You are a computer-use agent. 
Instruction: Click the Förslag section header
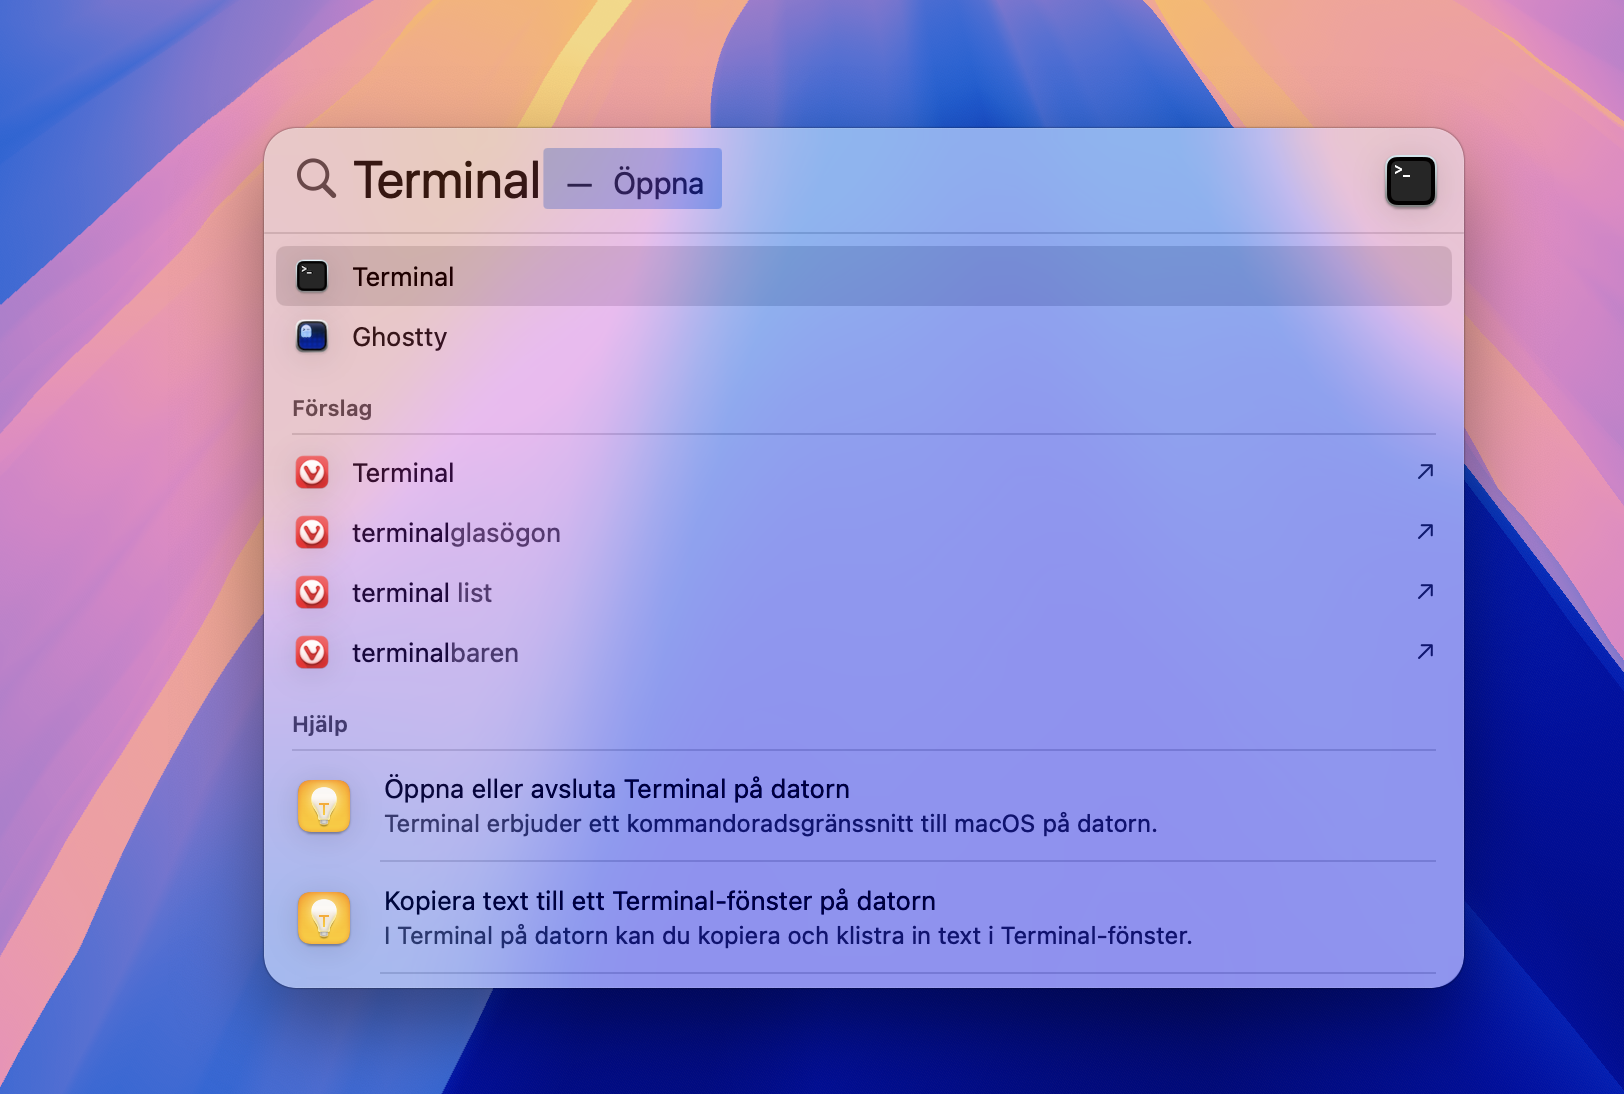tap(332, 408)
